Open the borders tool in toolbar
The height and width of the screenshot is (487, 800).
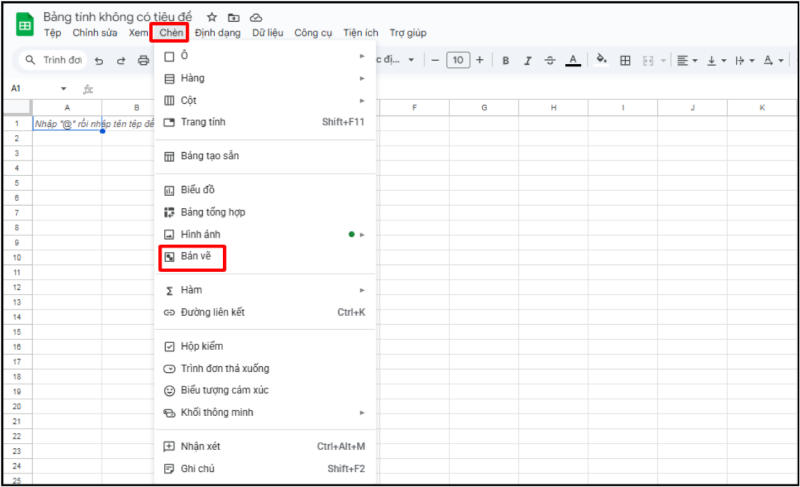point(625,61)
